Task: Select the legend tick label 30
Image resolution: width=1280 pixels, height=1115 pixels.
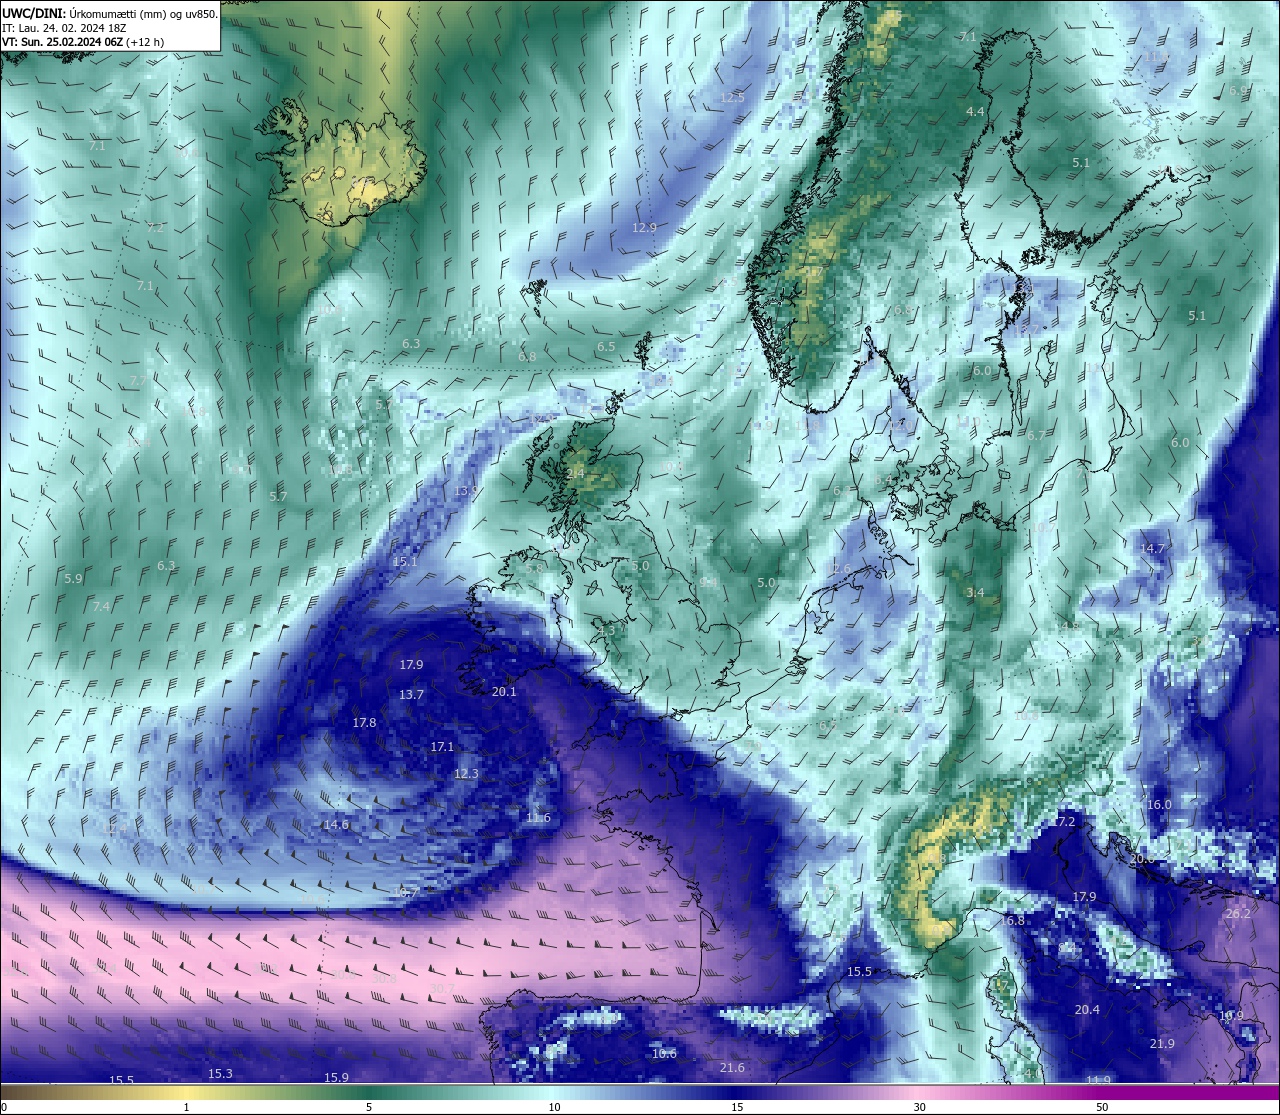Action: (919, 1107)
